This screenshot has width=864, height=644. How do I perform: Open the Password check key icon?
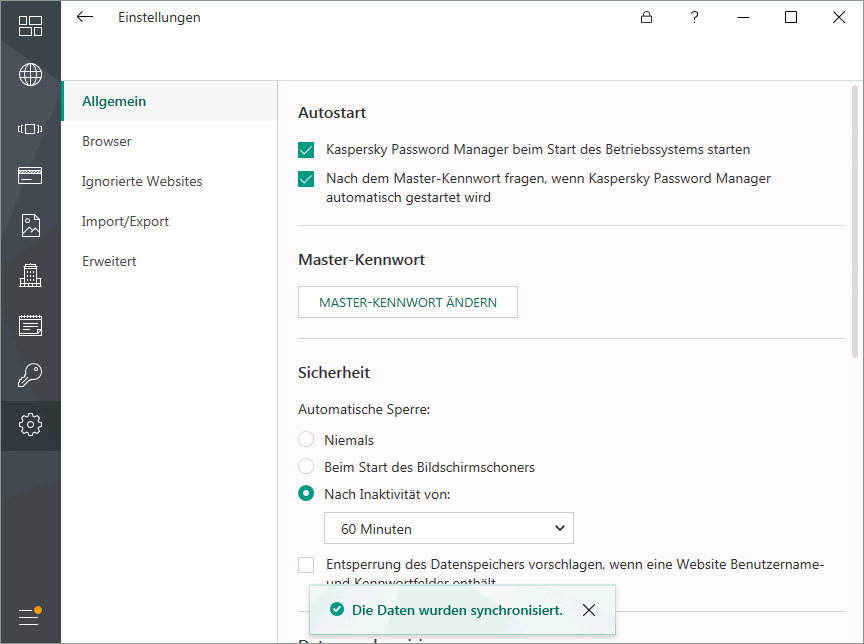pyautogui.click(x=30, y=375)
